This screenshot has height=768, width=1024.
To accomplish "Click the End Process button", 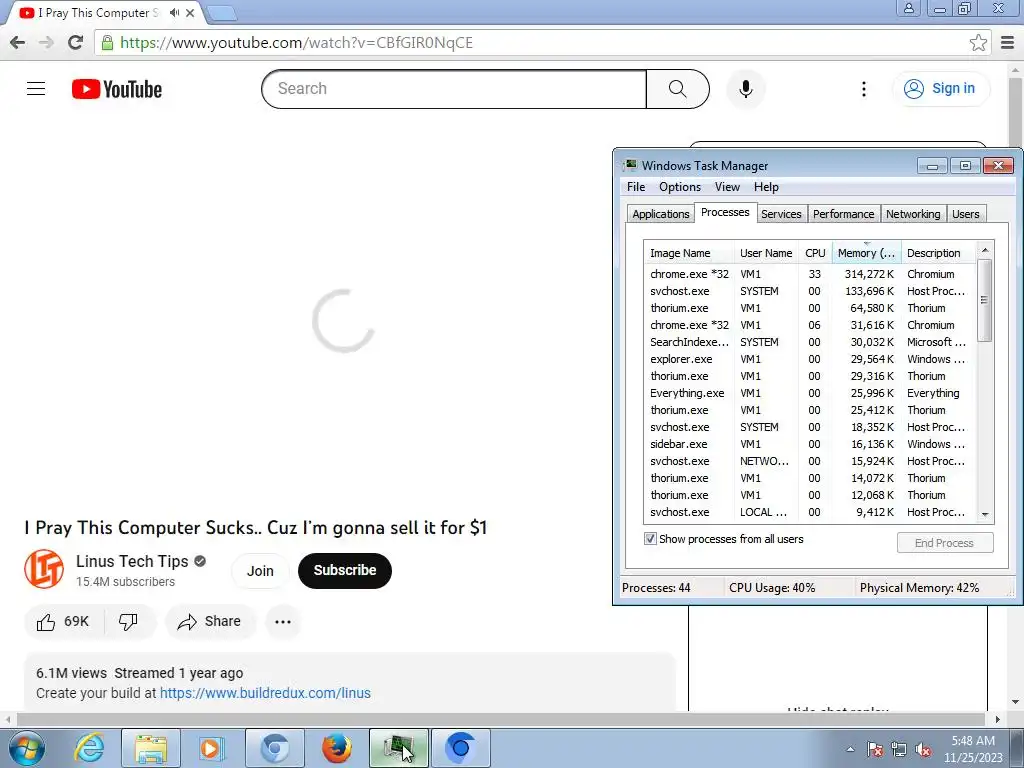I will coord(944,543).
